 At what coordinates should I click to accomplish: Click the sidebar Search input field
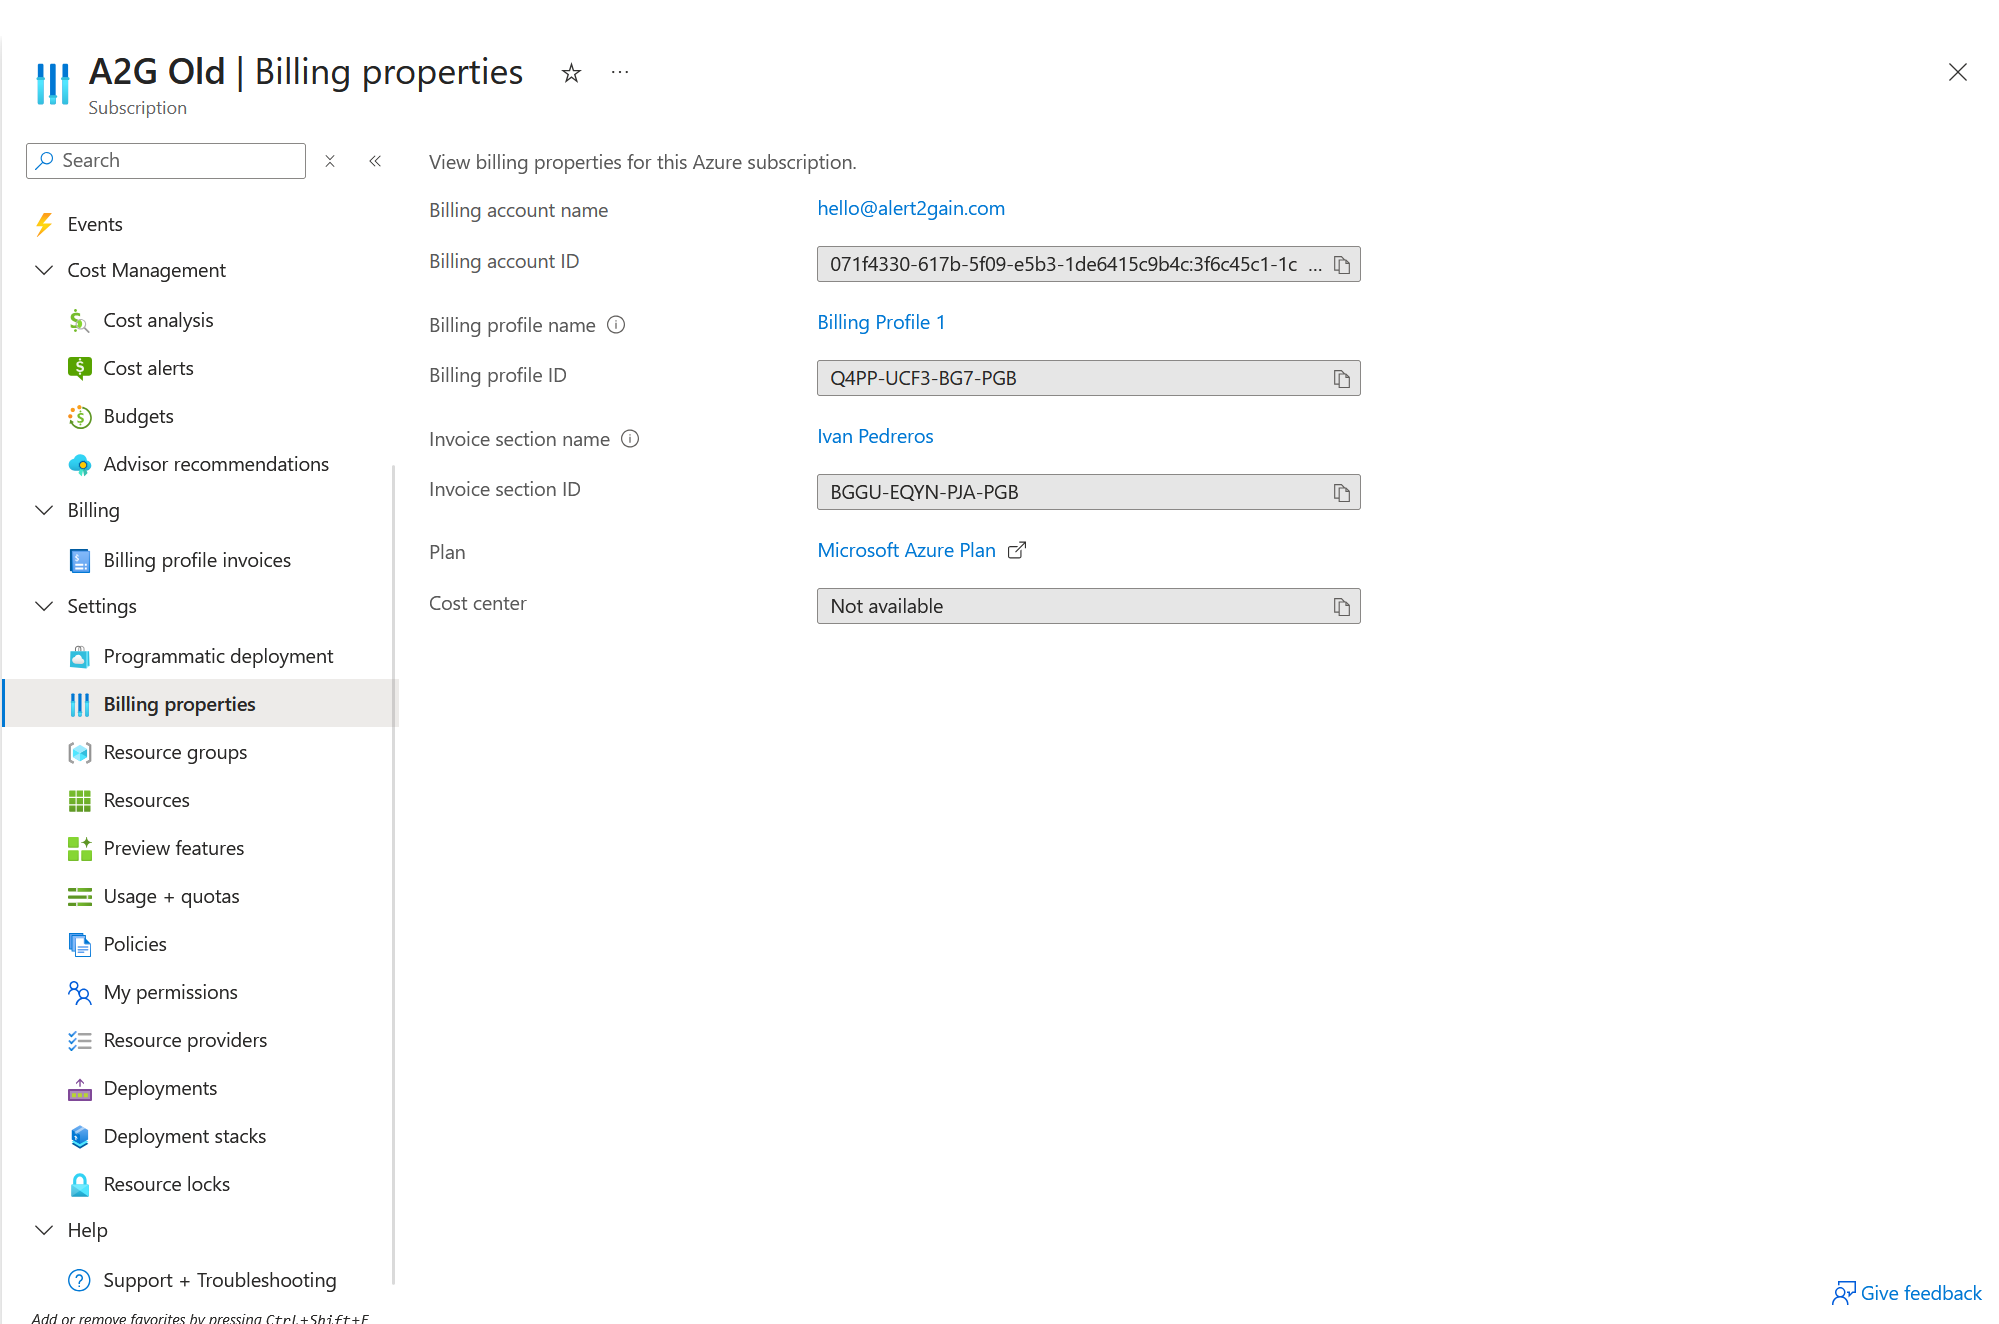click(x=166, y=161)
